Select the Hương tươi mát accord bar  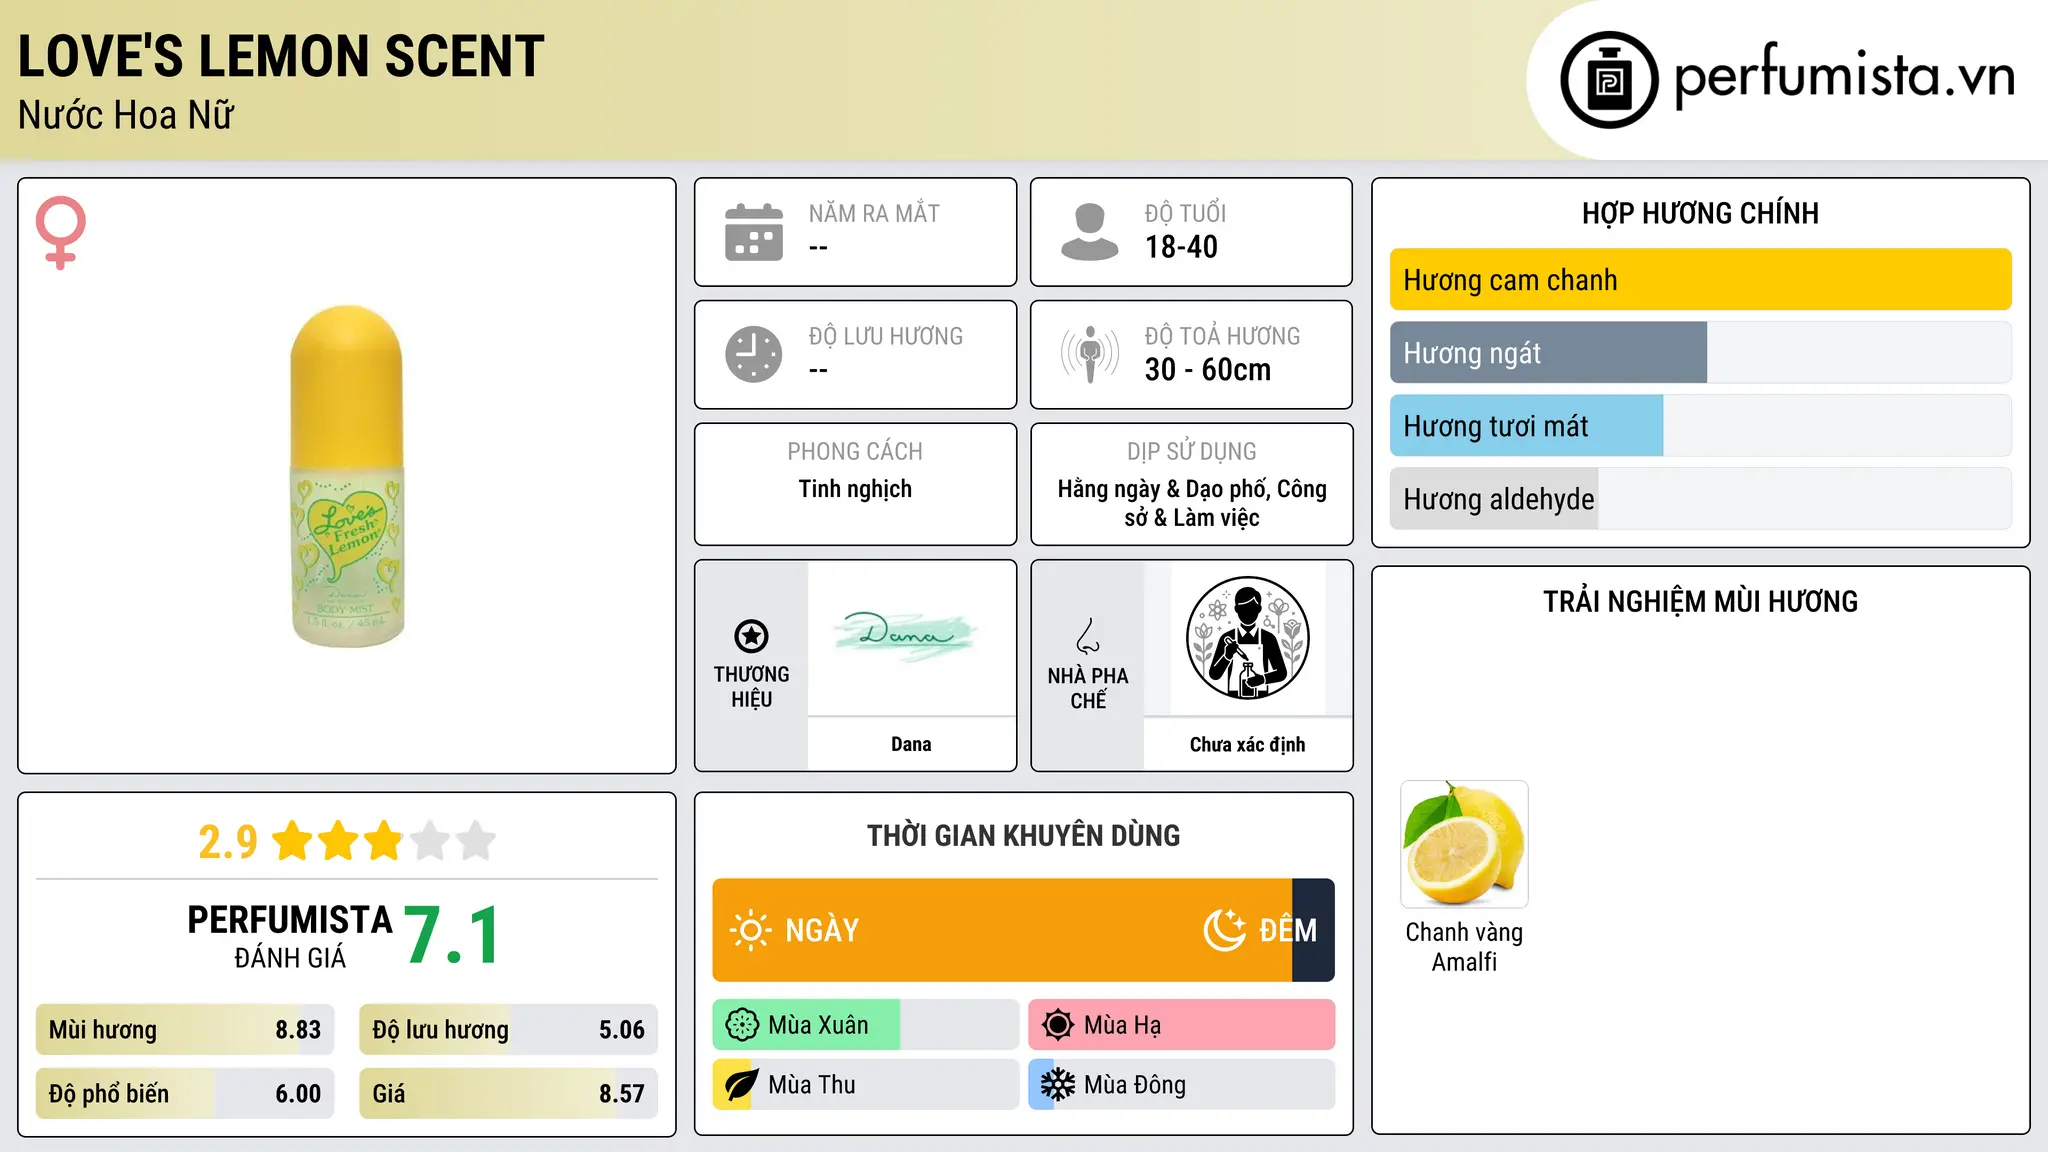(1700, 426)
